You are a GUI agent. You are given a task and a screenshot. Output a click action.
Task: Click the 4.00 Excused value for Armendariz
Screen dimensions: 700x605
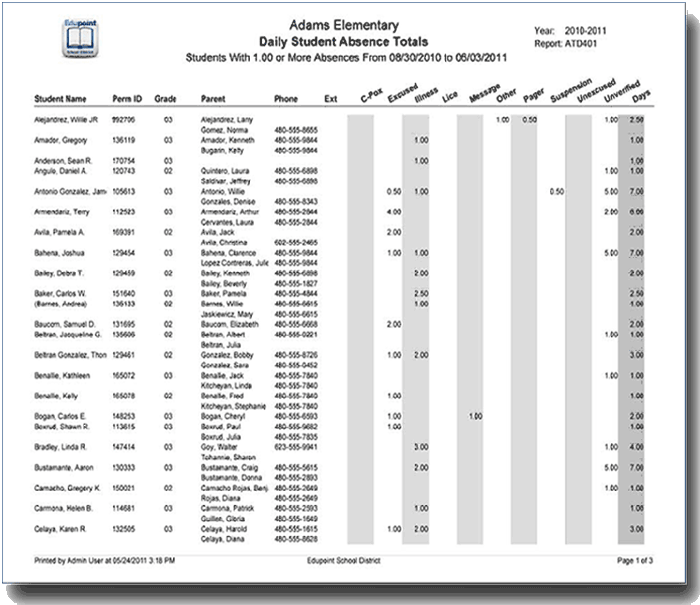[x=394, y=212]
